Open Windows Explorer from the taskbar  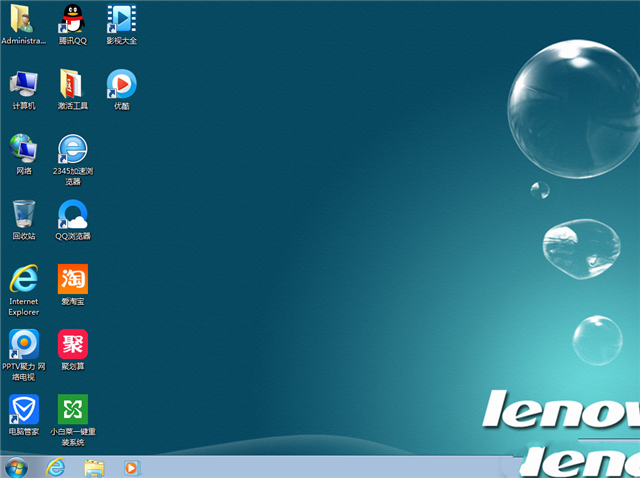(94, 468)
